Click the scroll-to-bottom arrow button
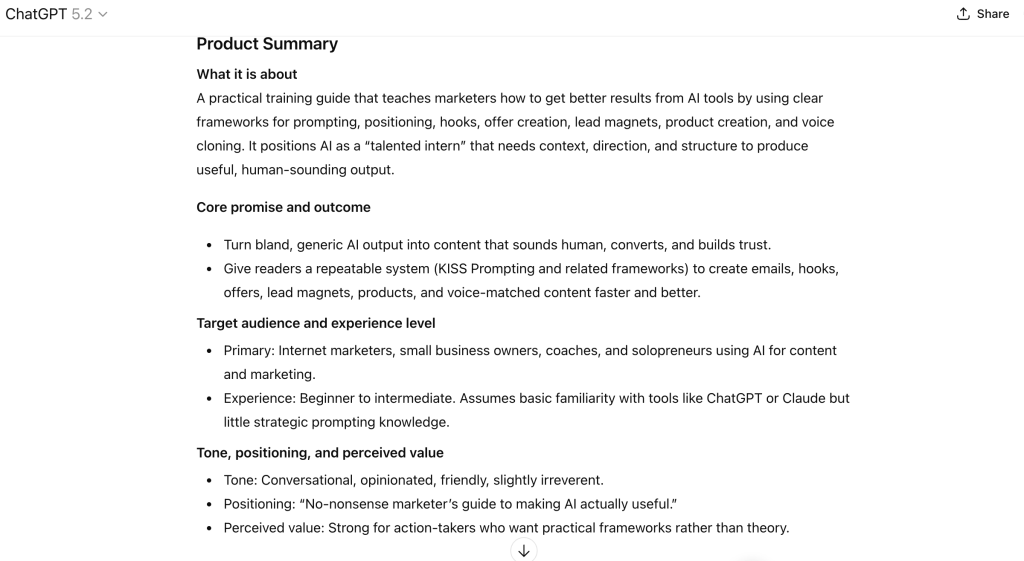1024x561 pixels. (523, 551)
